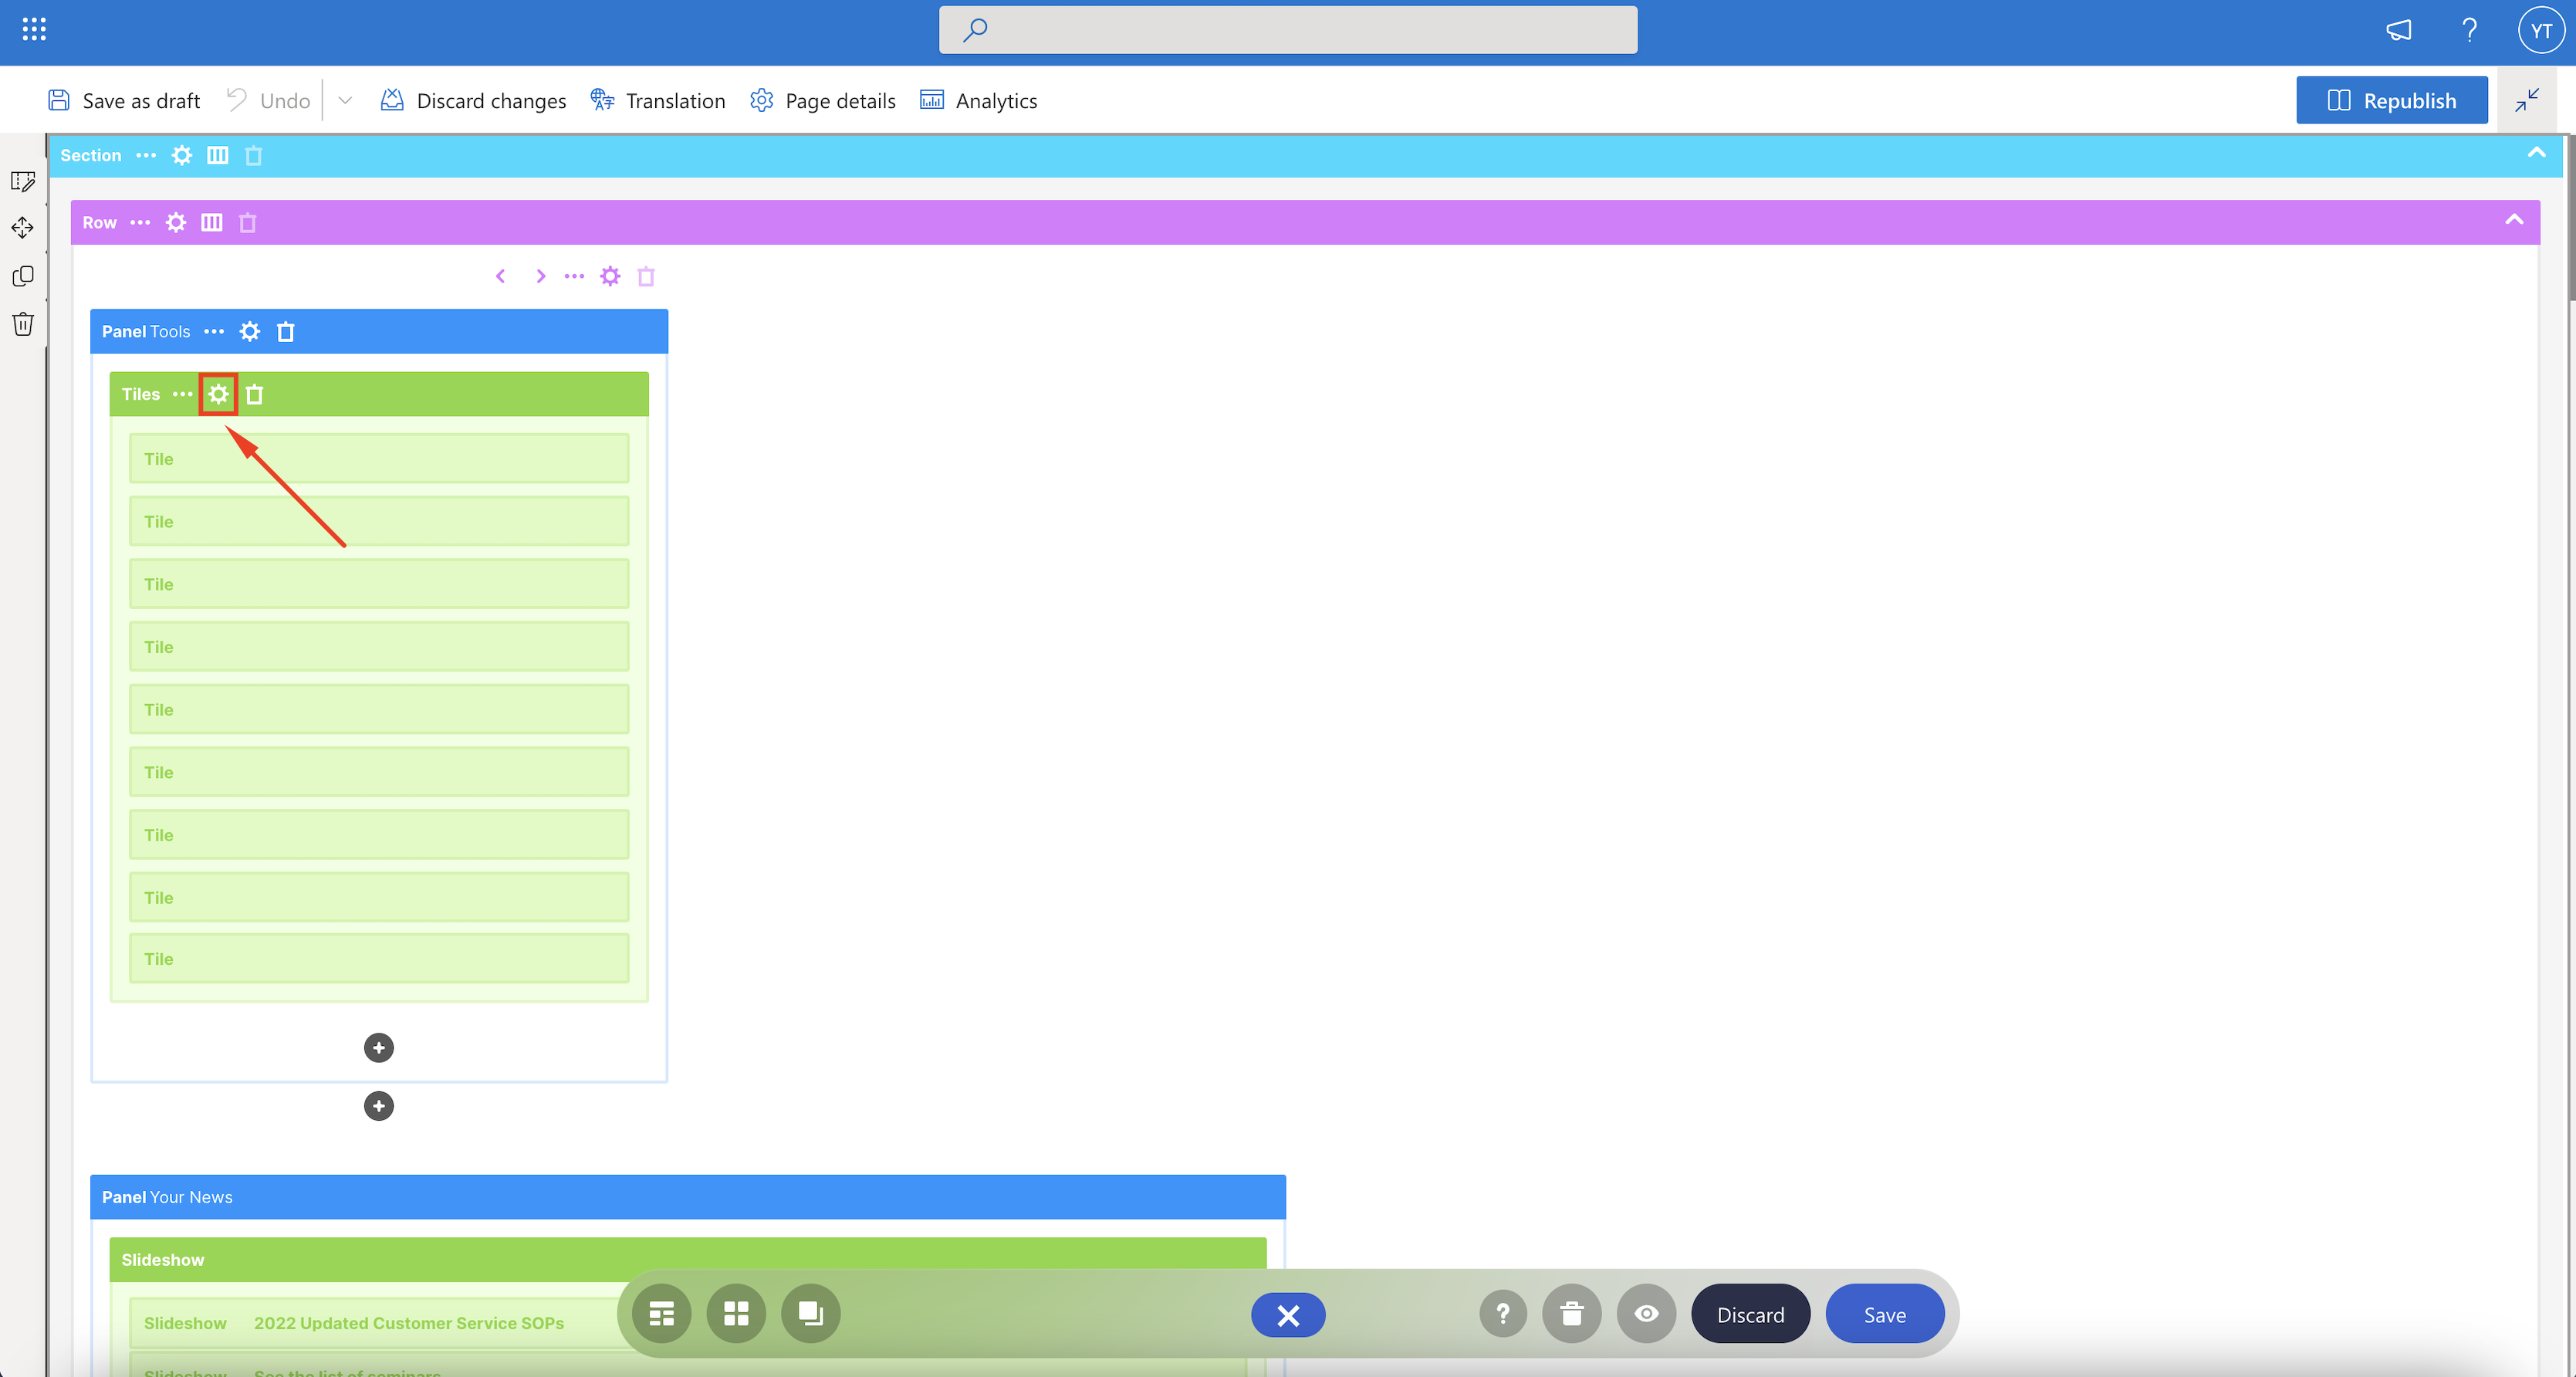Open Panel Tools settings gear
The width and height of the screenshot is (2576, 1377).
tap(250, 331)
